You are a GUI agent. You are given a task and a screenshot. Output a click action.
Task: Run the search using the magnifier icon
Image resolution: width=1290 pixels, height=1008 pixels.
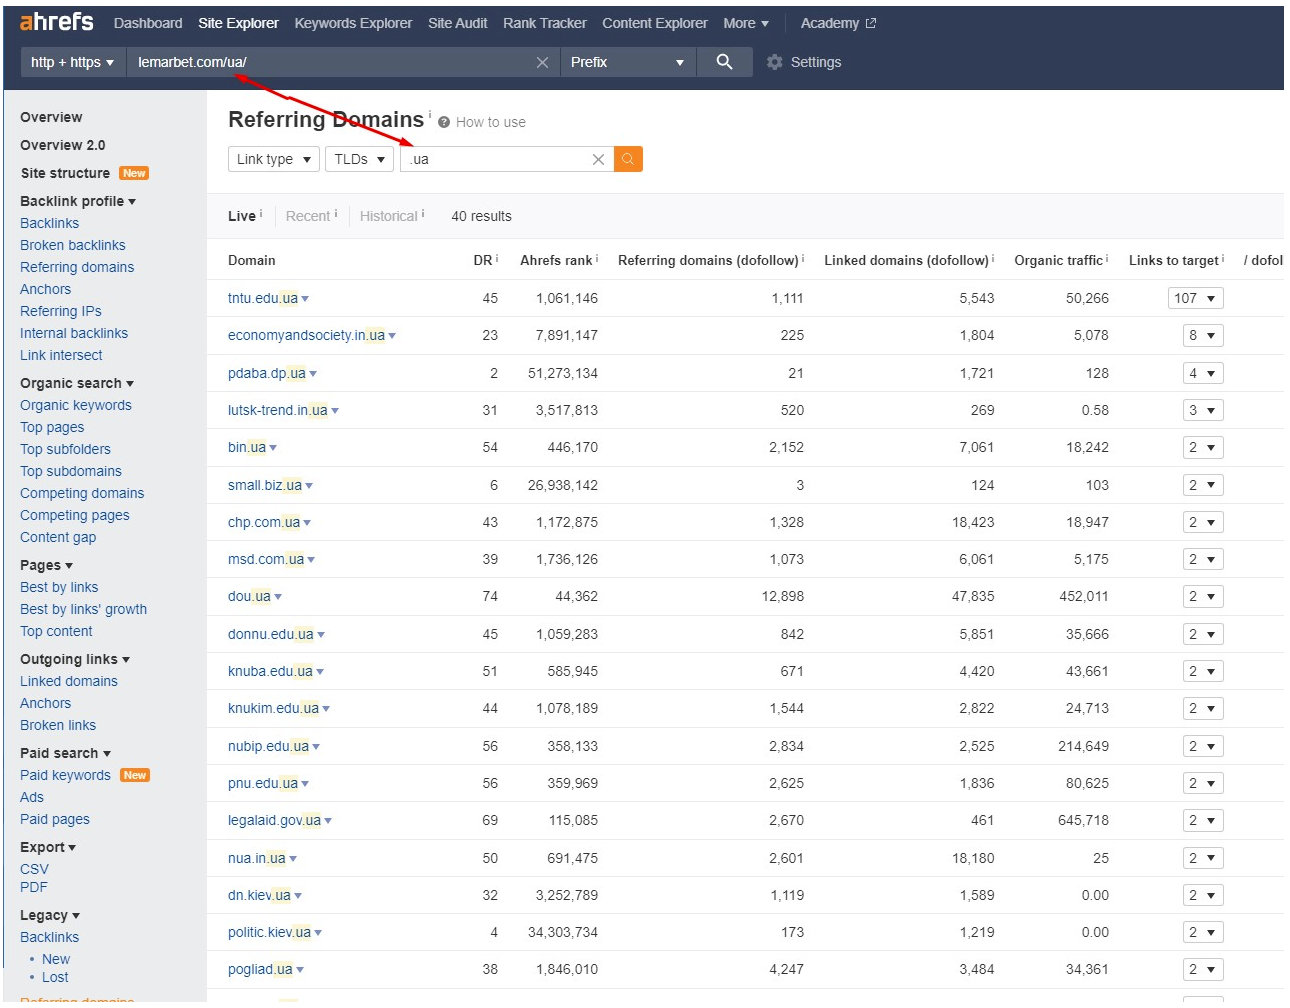724,62
